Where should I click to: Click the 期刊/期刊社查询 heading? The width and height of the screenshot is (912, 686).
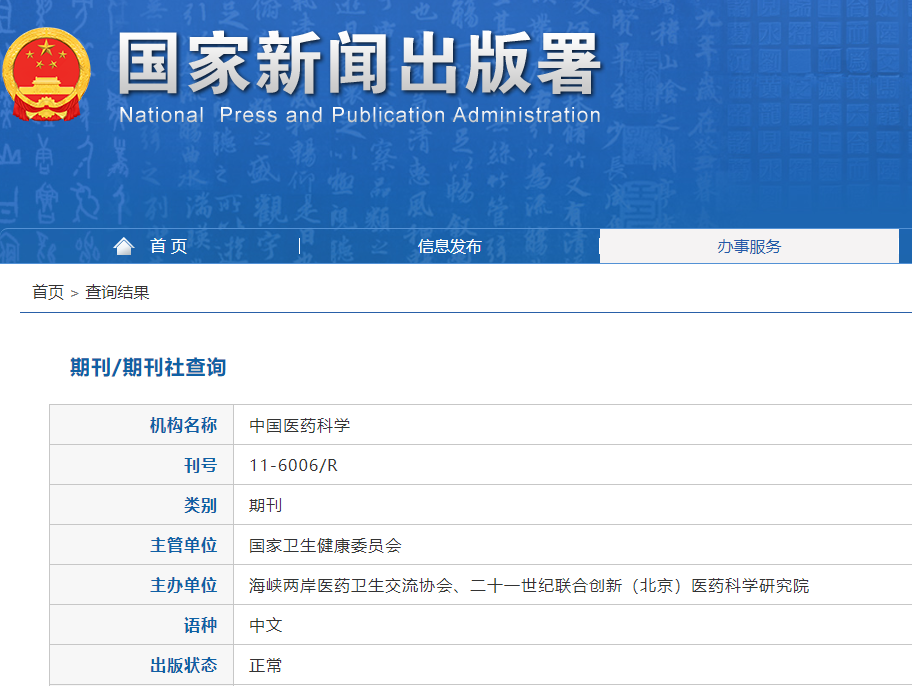(148, 367)
